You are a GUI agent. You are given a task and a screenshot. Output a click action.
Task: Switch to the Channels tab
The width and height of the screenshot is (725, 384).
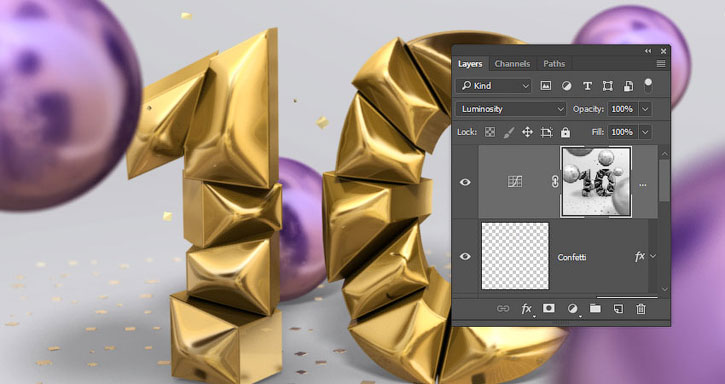(512, 64)
